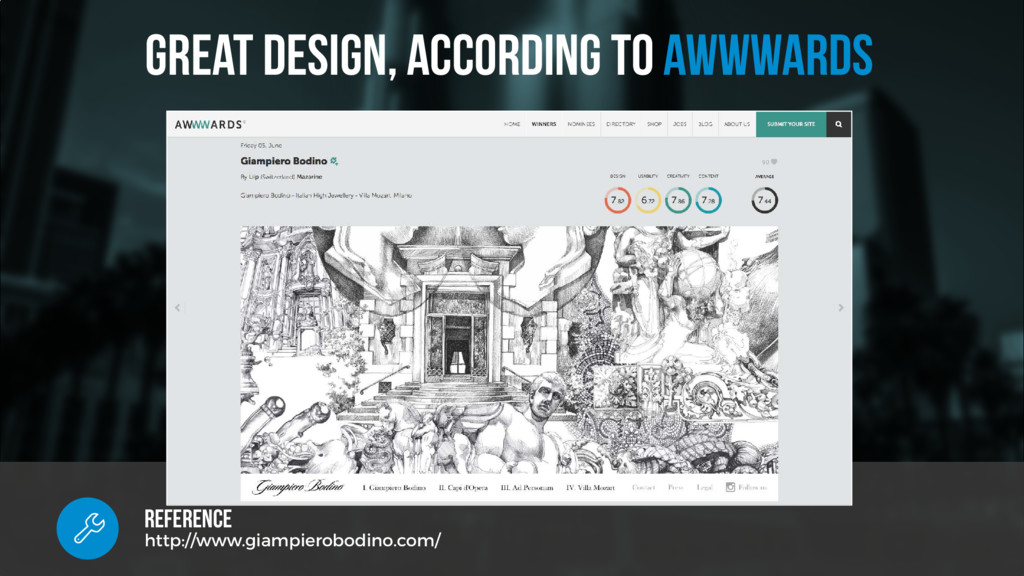Viewport: 1024px width, 576px height.
Task: Click the Giampiero Bodino title
Action: tap(283, 161)
